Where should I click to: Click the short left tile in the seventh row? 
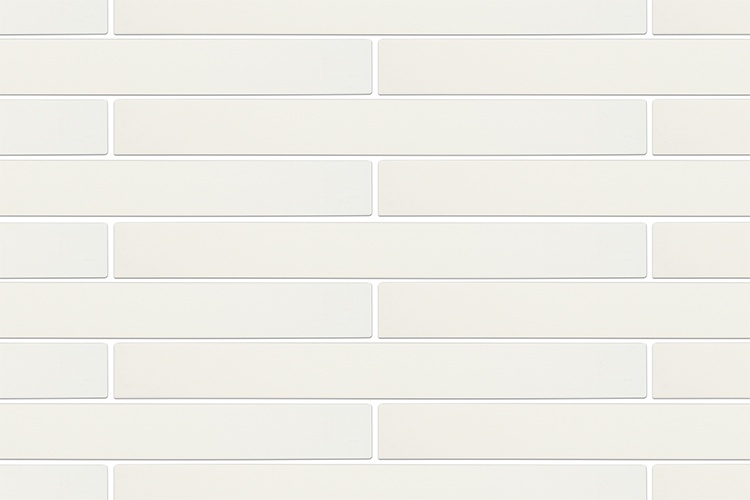coord(52,371)
